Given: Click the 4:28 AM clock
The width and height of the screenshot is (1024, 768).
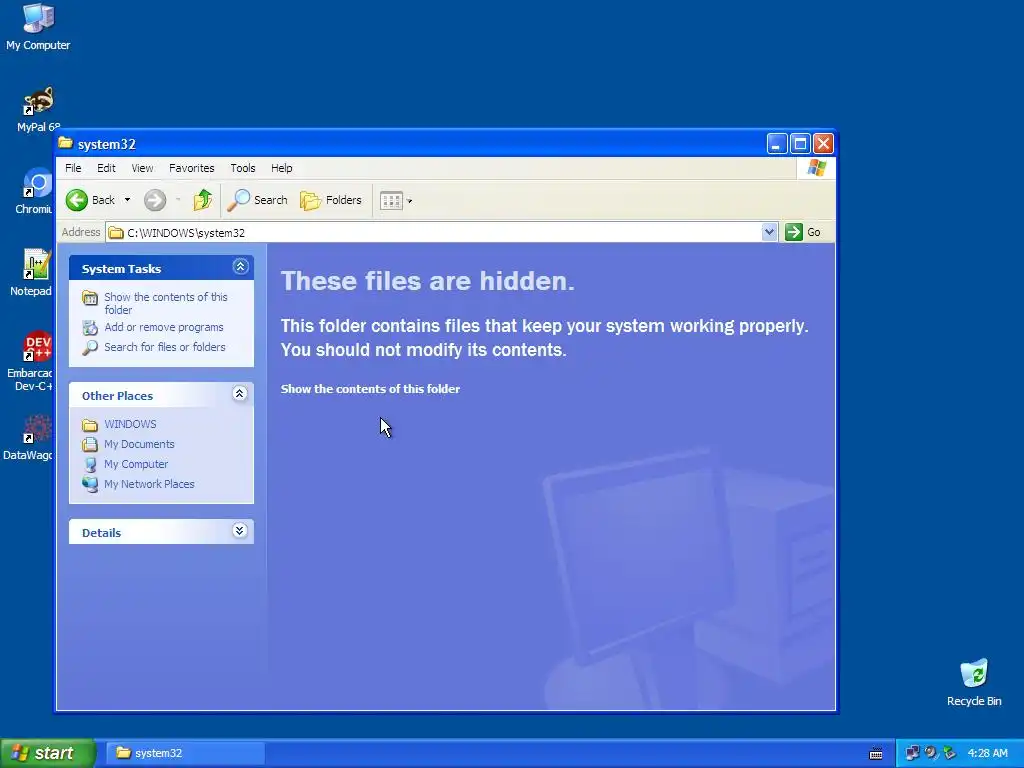Looking at the screenshot, I should click(987, 753).
